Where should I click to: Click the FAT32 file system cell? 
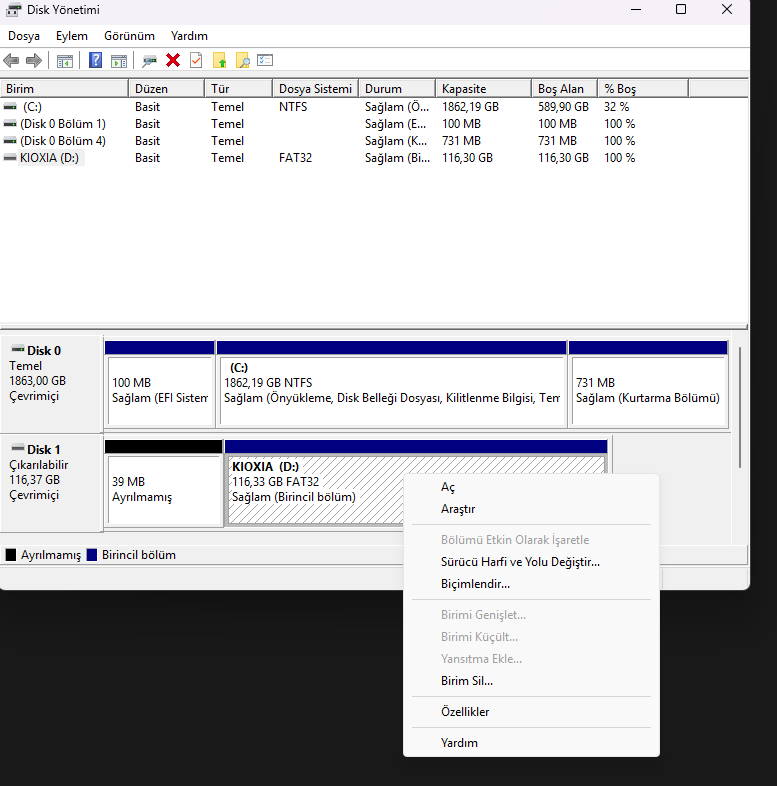click(295, 158)
